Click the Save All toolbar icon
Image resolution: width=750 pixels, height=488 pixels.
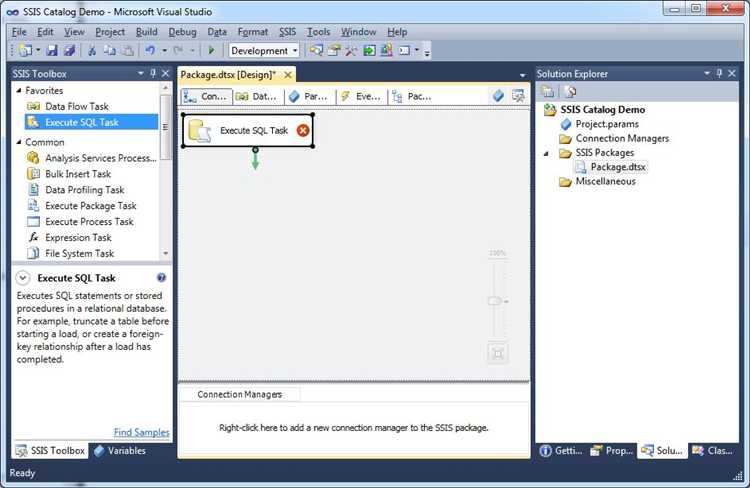click(69, 50)
